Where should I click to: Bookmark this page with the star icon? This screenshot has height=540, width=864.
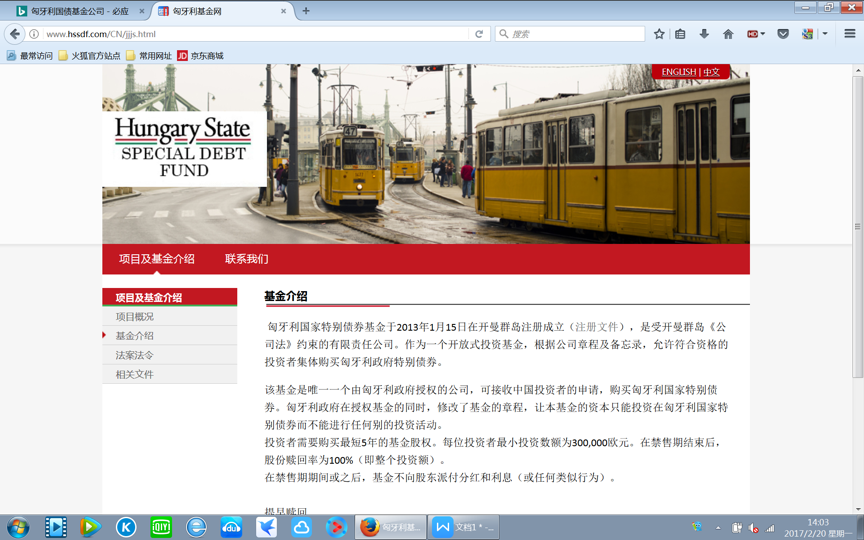[659, 34]
